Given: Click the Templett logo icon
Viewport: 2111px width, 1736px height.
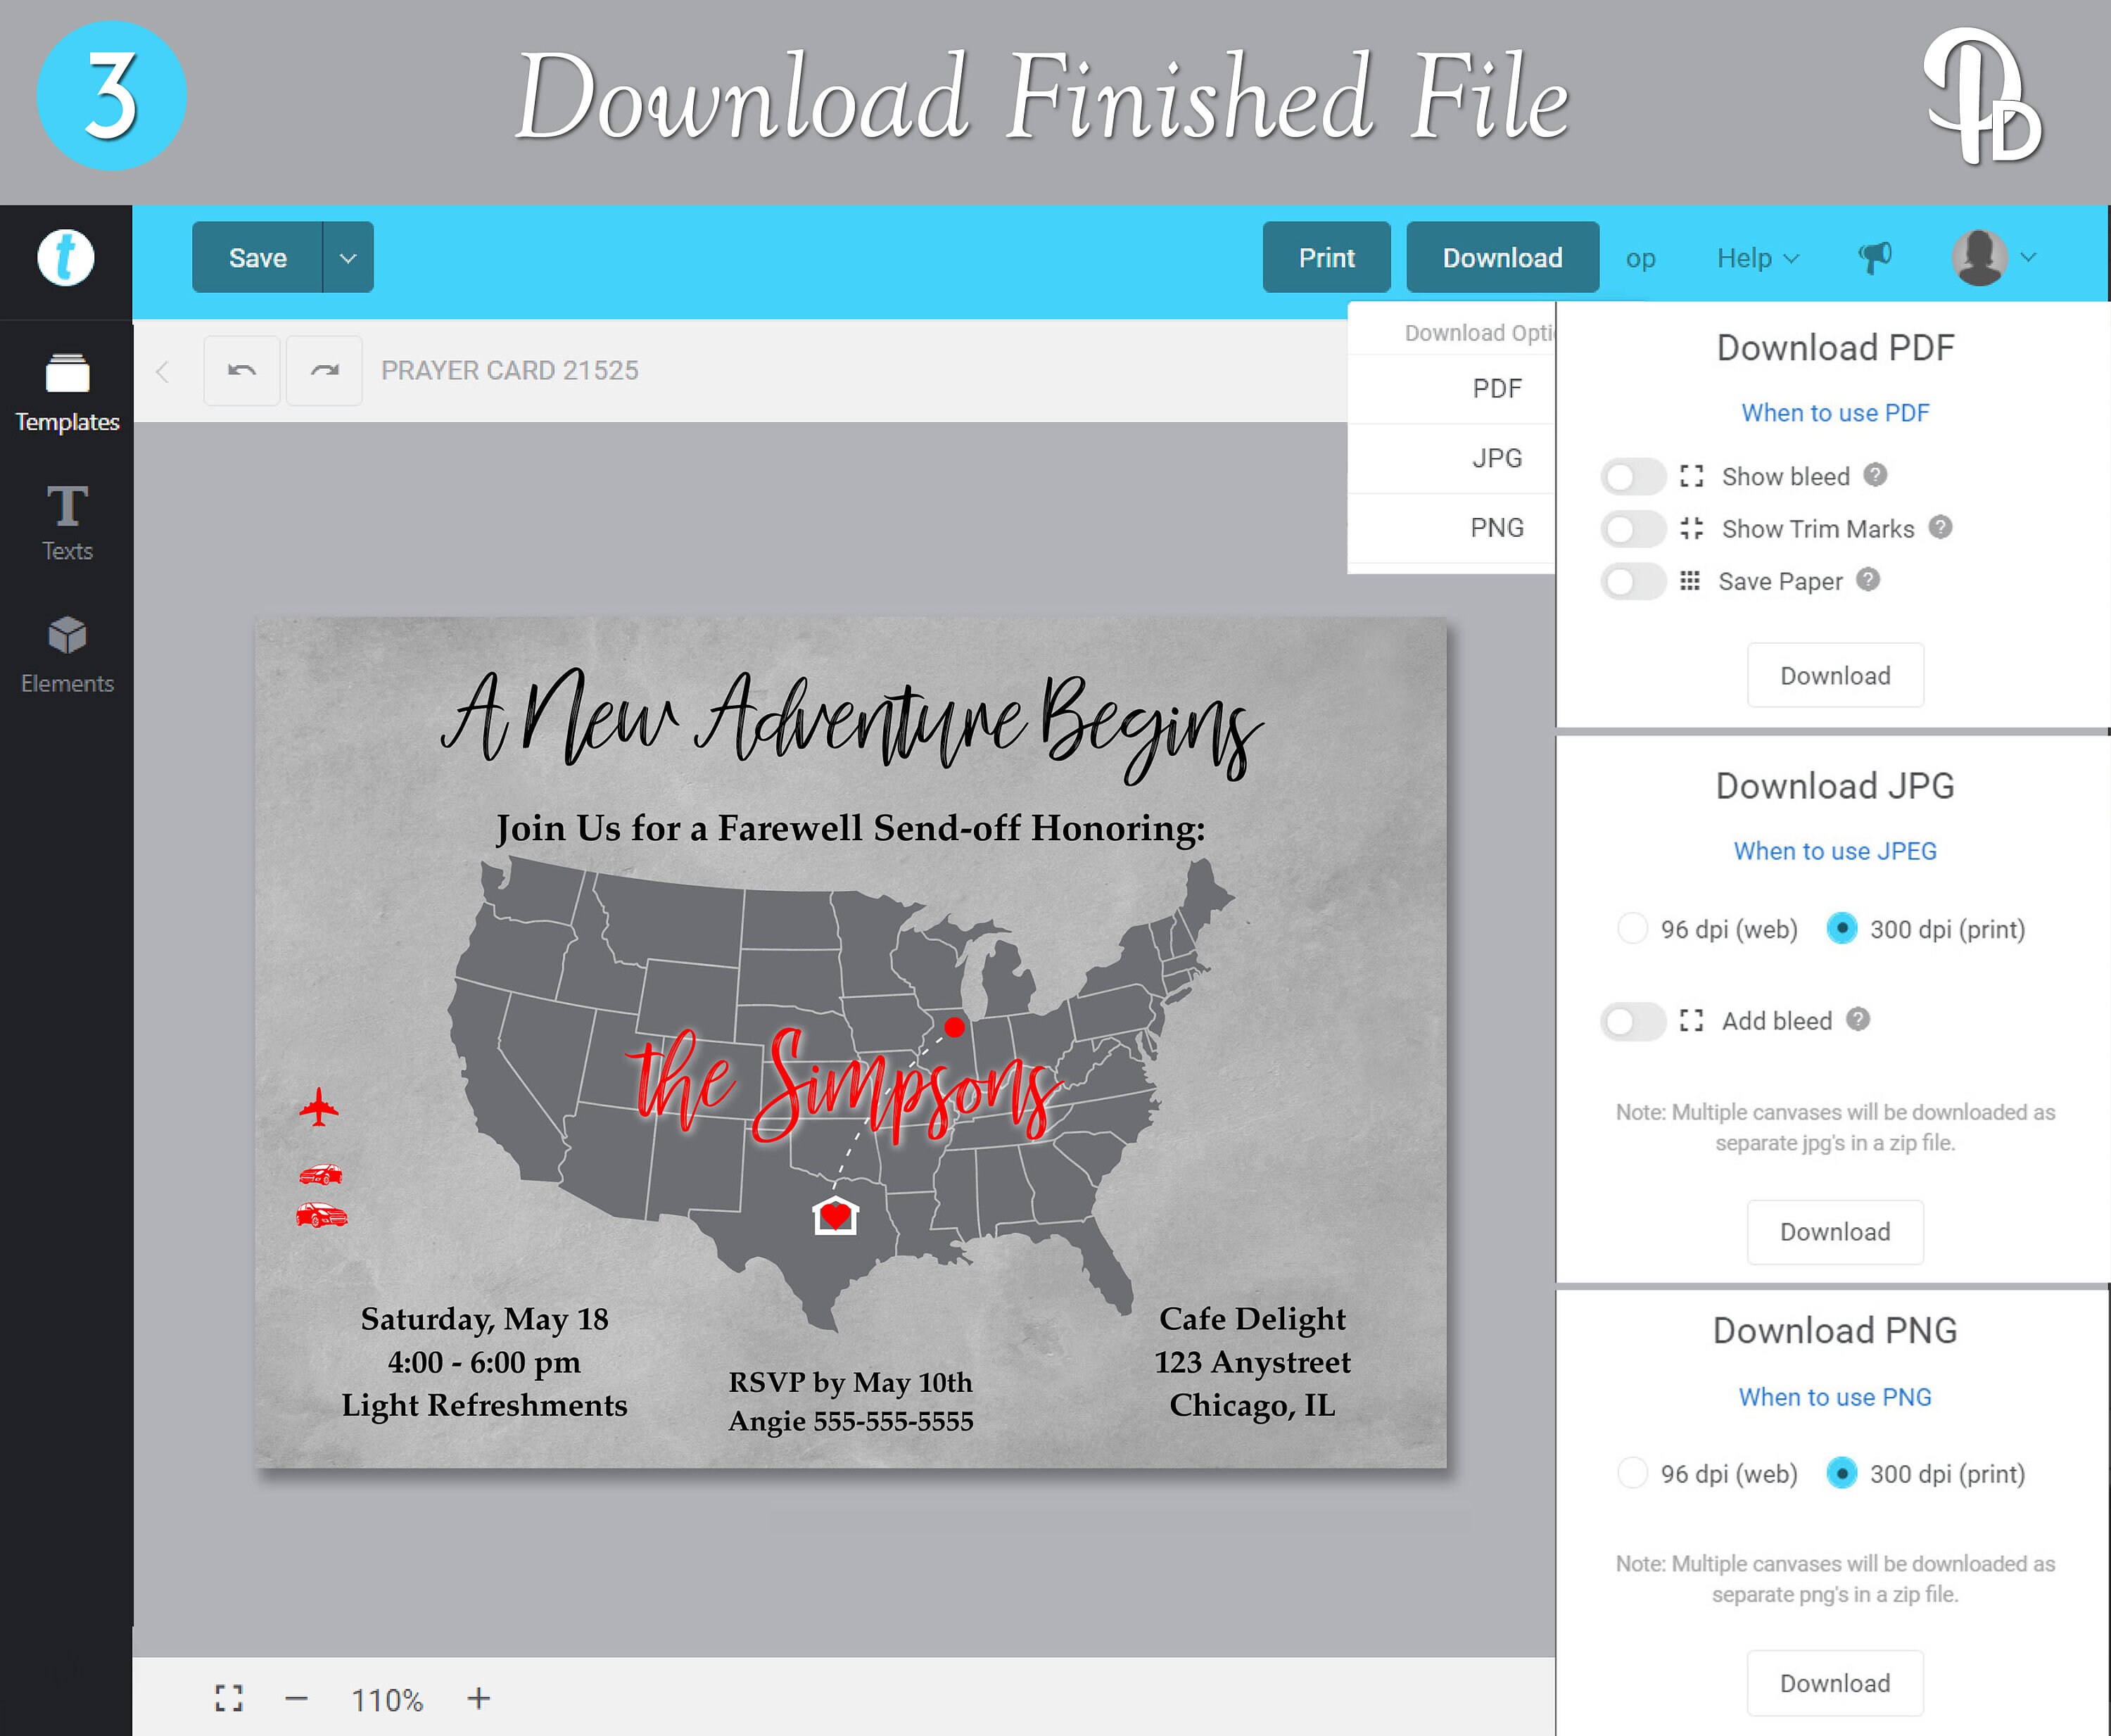Looking at the screenshot, I should pyautogui.click(x=66, y=258).
